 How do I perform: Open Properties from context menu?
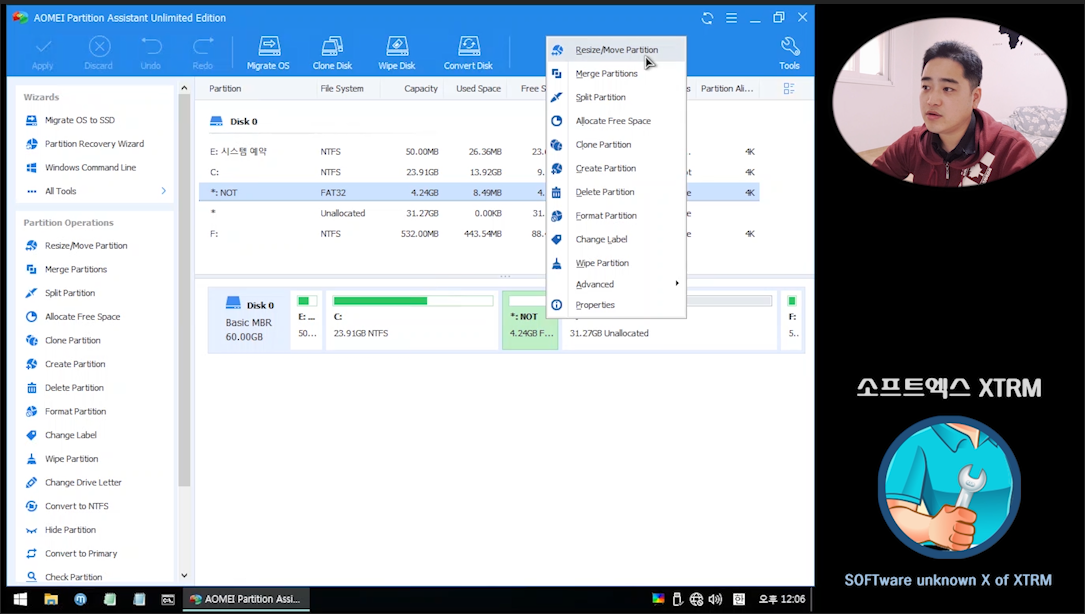coord(617,305)
